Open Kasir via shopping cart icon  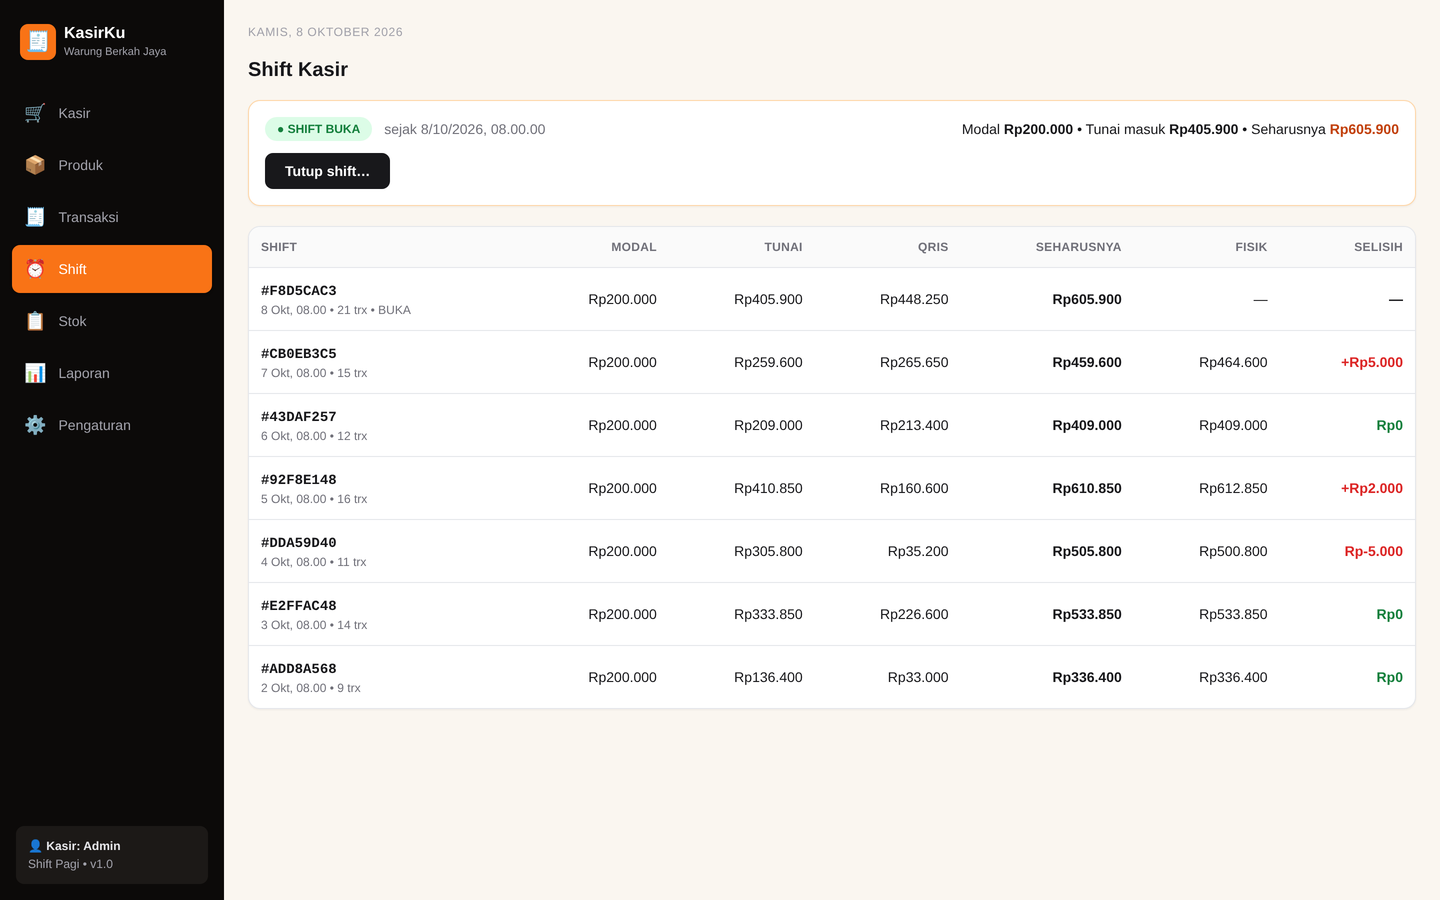coord(35,113)
